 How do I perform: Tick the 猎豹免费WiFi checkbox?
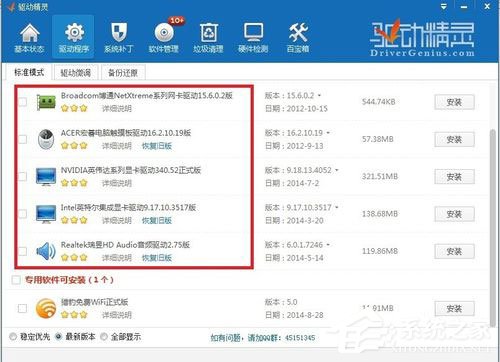click(x=22, y=308)
